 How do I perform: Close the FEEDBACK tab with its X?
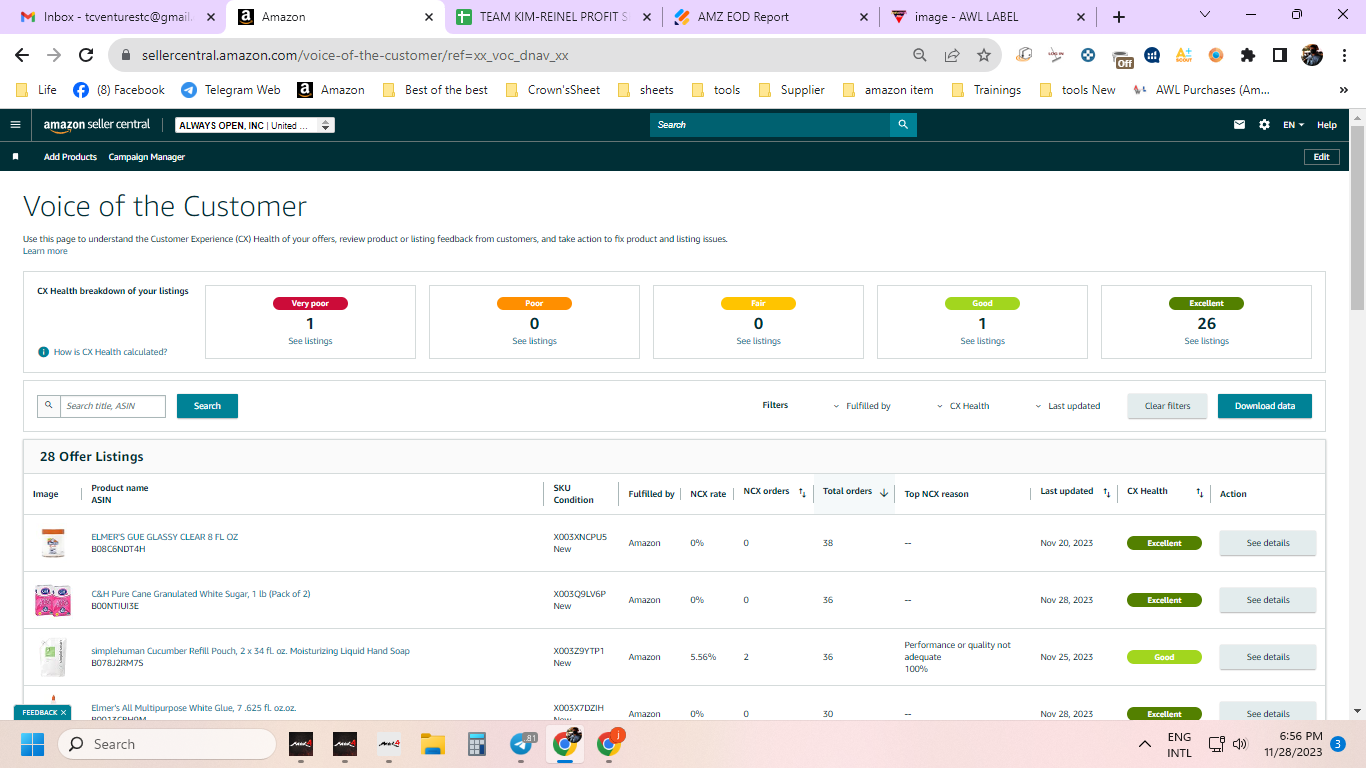64,713
